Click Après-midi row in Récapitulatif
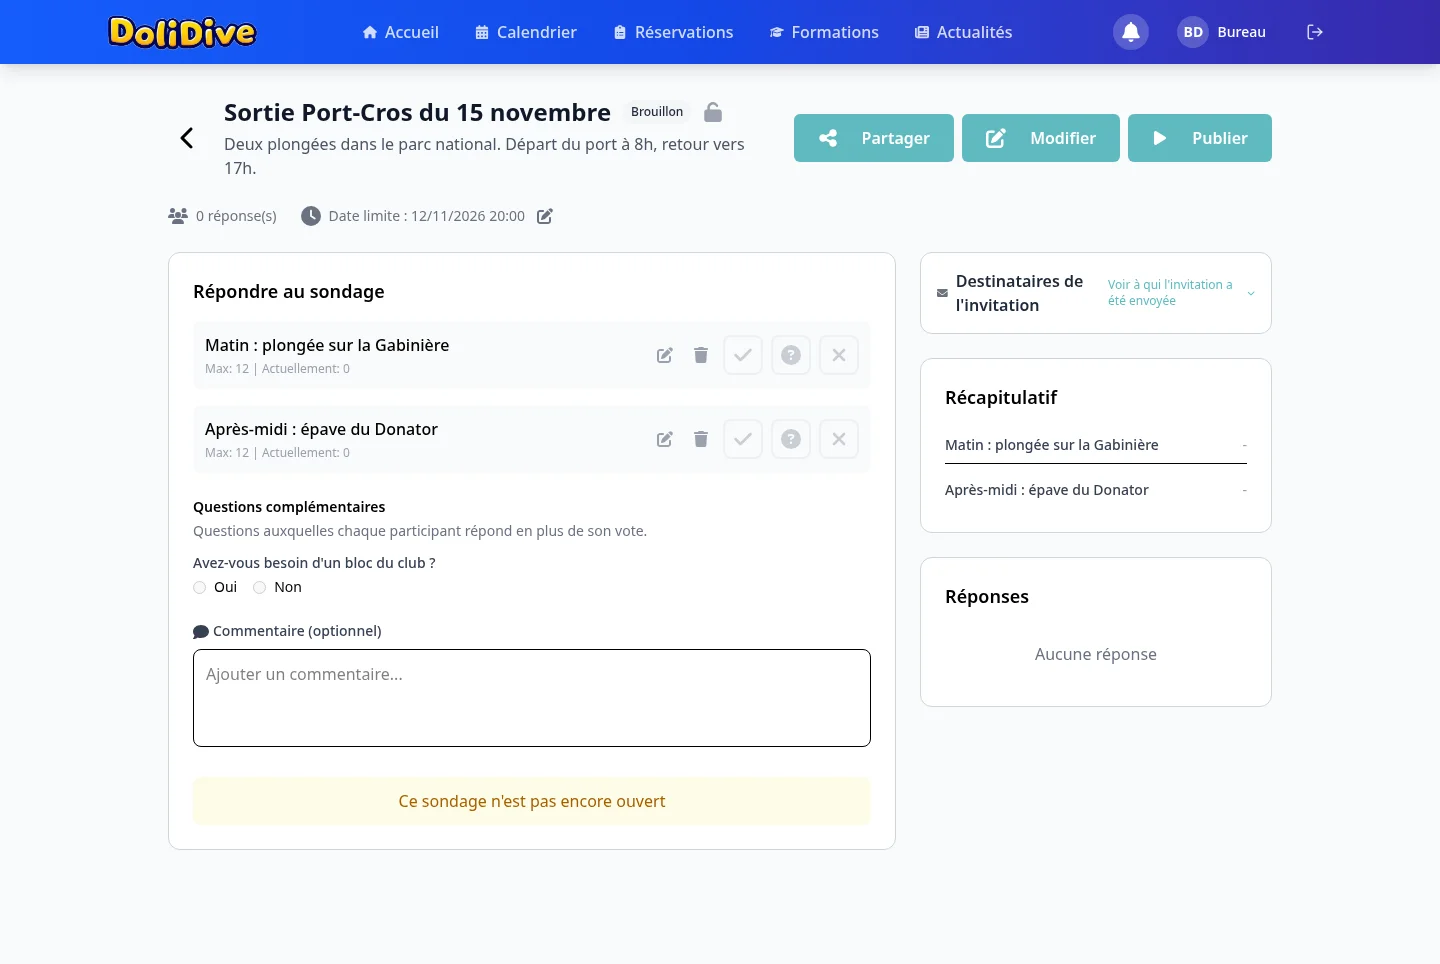 [1096, 490]
